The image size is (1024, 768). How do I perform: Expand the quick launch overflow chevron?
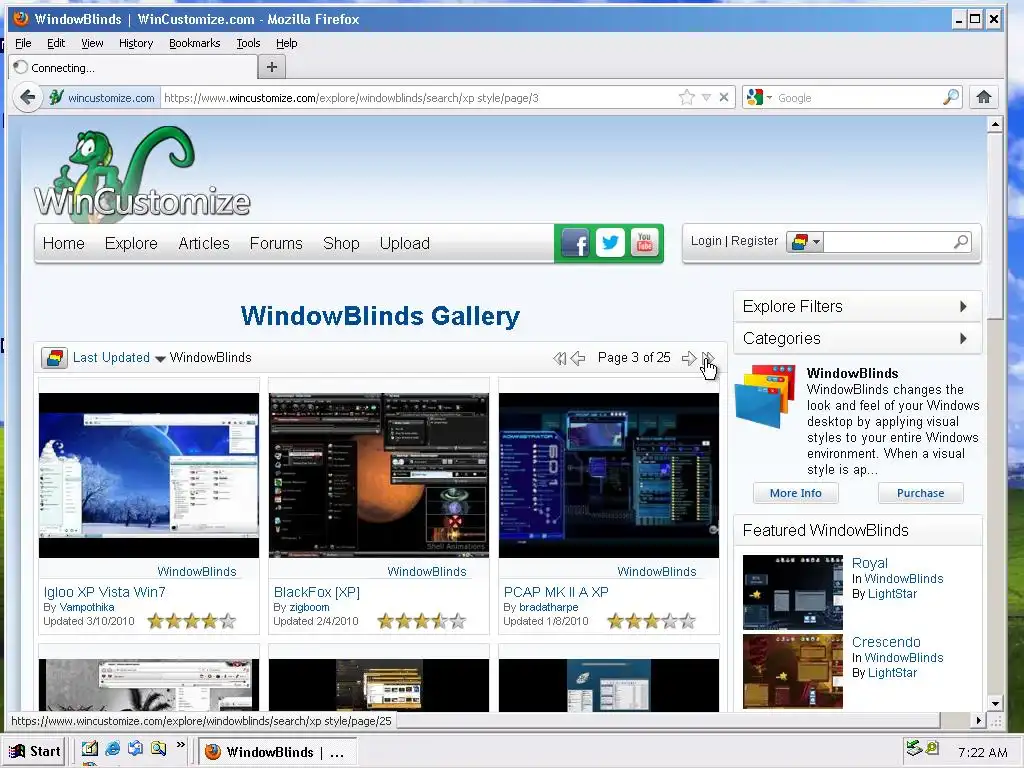[x=180, y=744]
